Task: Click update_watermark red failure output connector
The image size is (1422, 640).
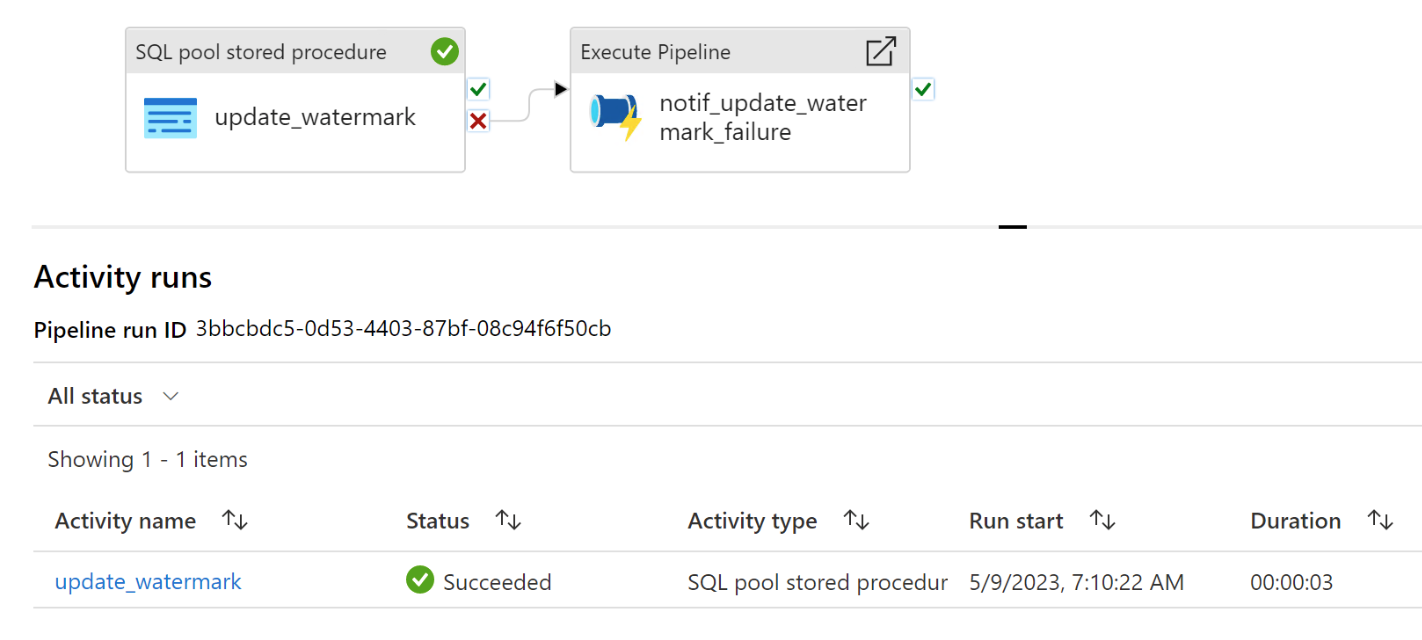Action: click(478, 121)
